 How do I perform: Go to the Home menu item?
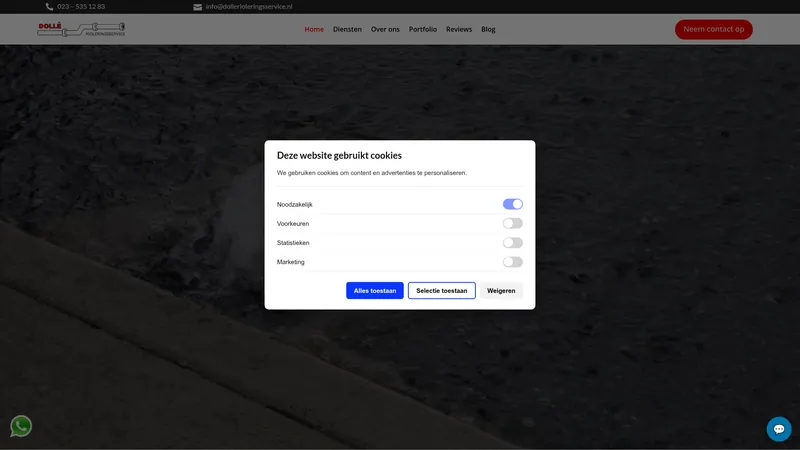(x=314, y=29)
